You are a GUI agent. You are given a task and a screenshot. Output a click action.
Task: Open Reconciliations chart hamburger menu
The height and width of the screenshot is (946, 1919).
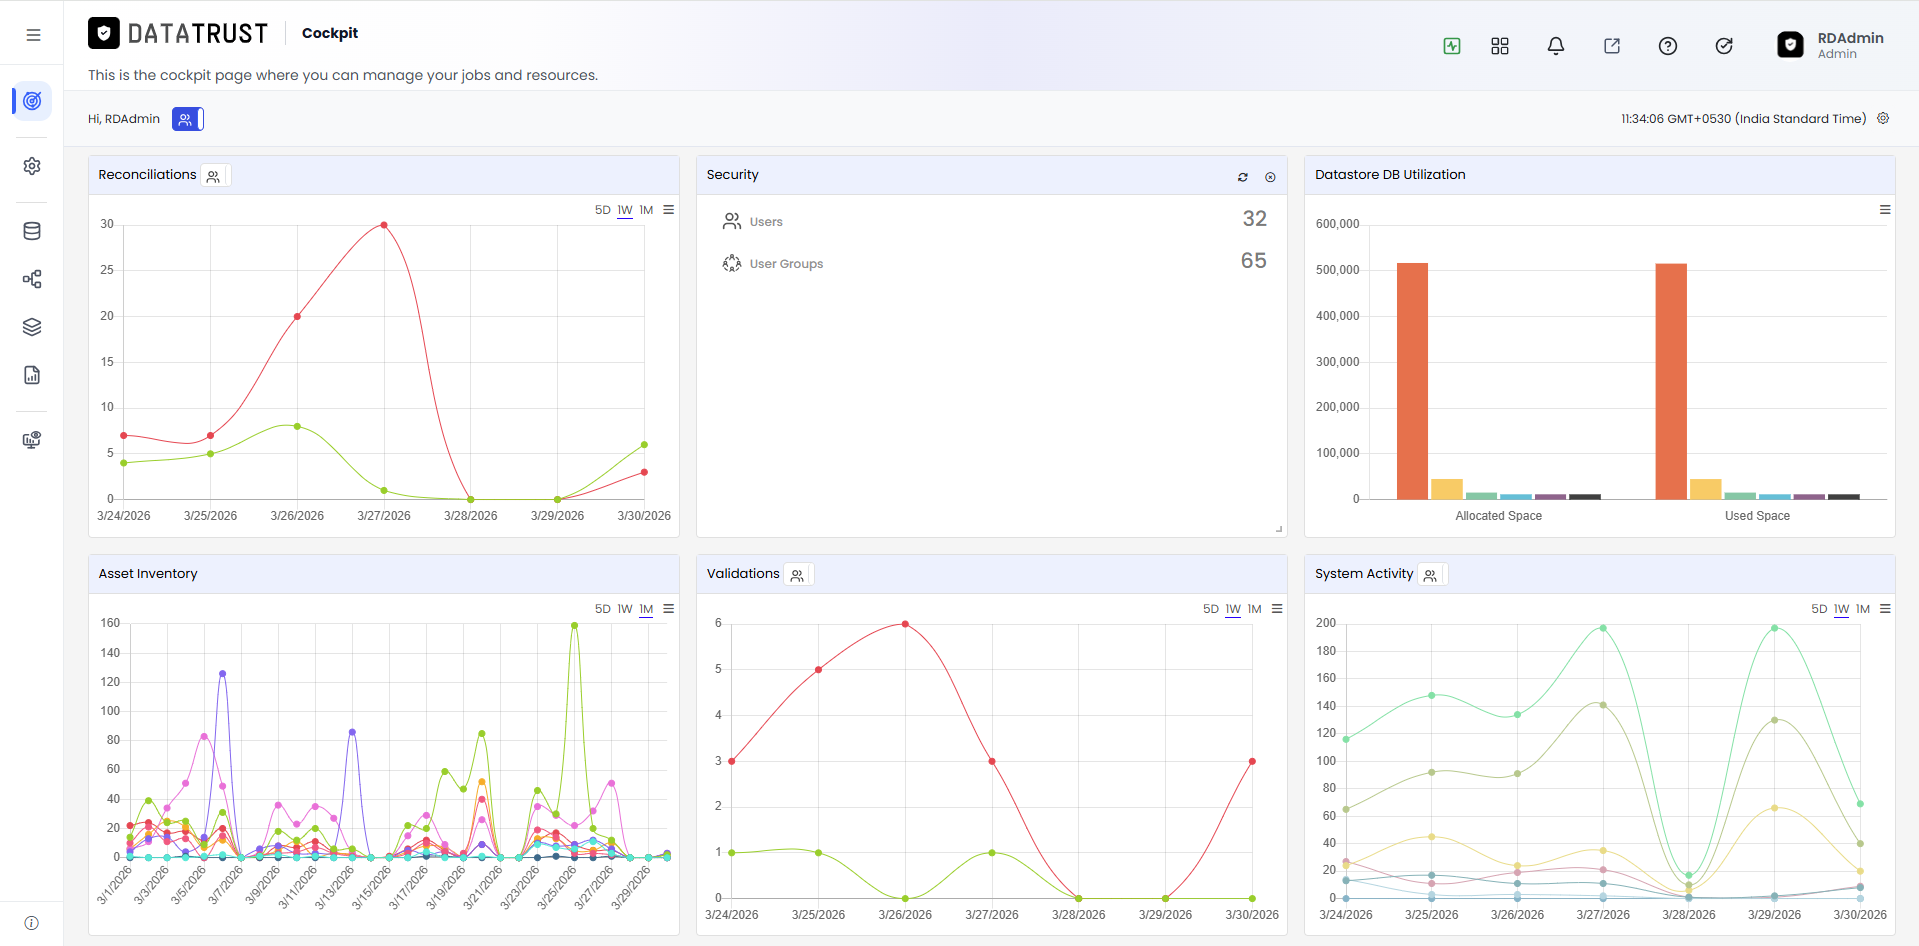(669, 210)
